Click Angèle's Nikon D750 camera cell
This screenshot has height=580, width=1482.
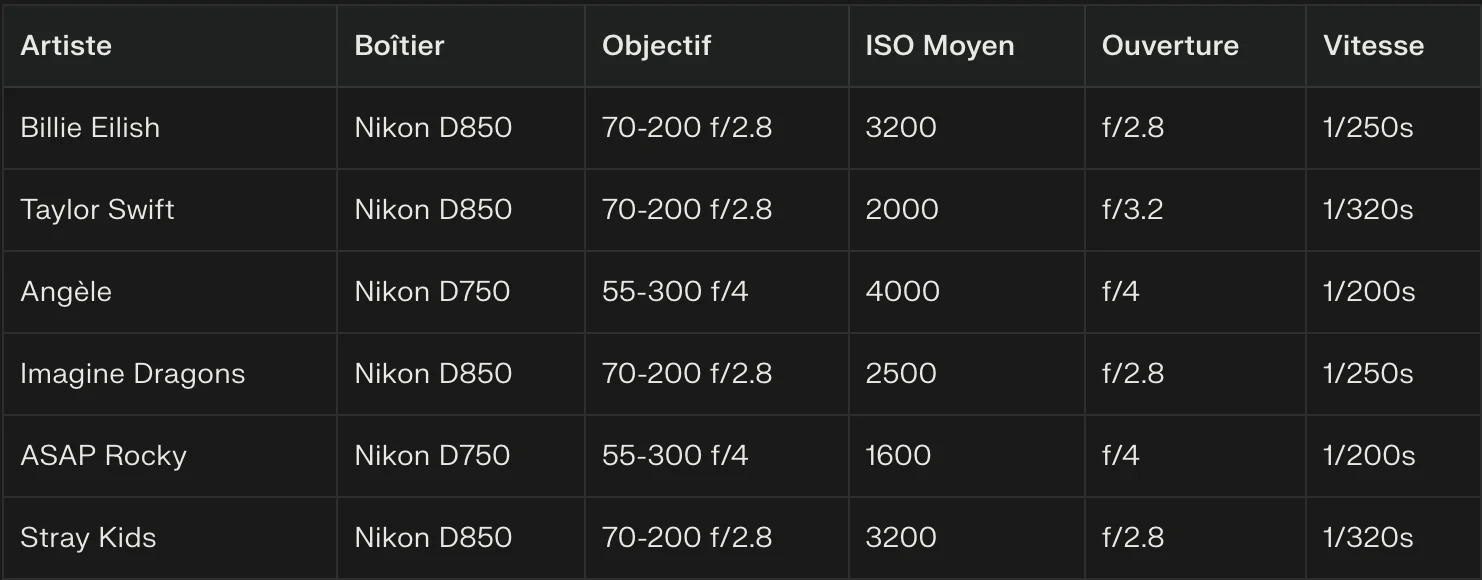click(432, 292)
